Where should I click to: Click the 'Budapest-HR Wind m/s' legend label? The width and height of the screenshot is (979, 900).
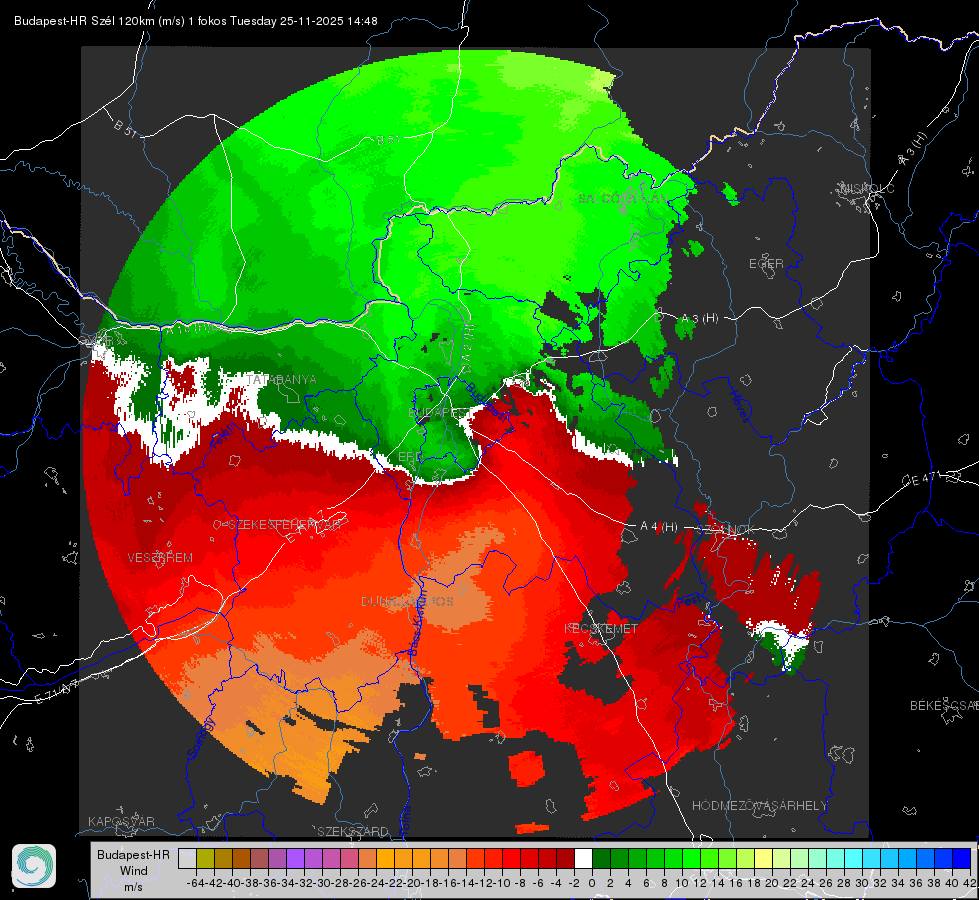coord(133,871)
